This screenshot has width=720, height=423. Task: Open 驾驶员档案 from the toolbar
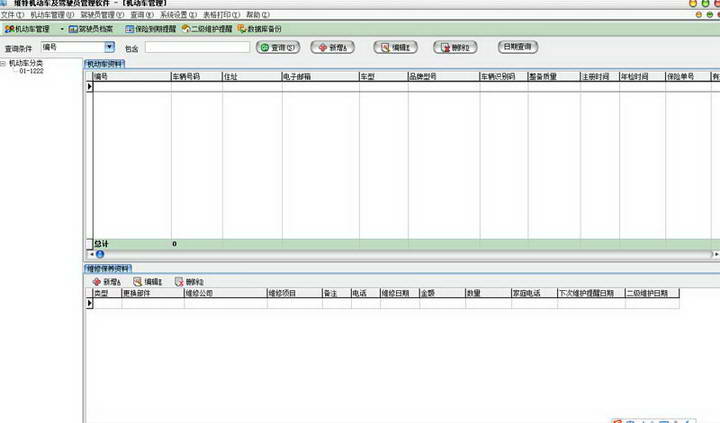pyautogui.click(x=91, y=29)
